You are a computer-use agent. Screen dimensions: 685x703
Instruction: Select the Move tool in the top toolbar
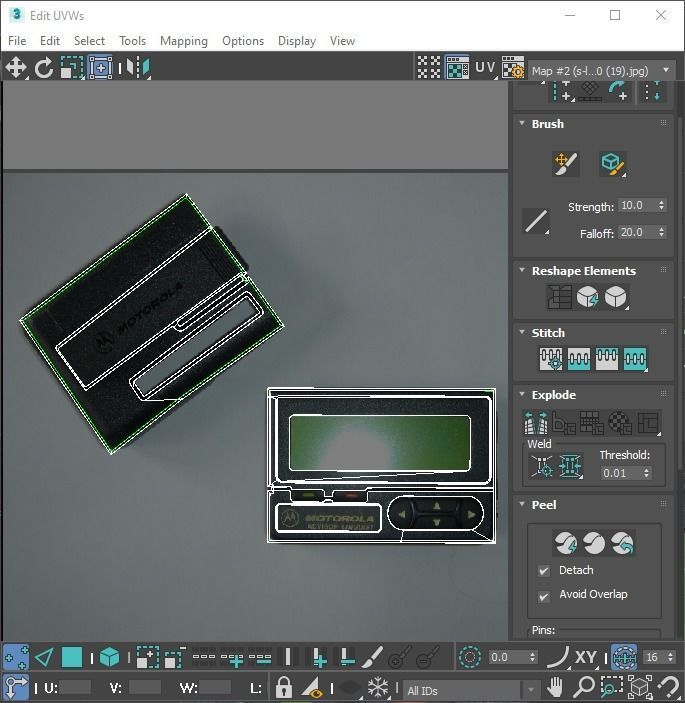16,68
